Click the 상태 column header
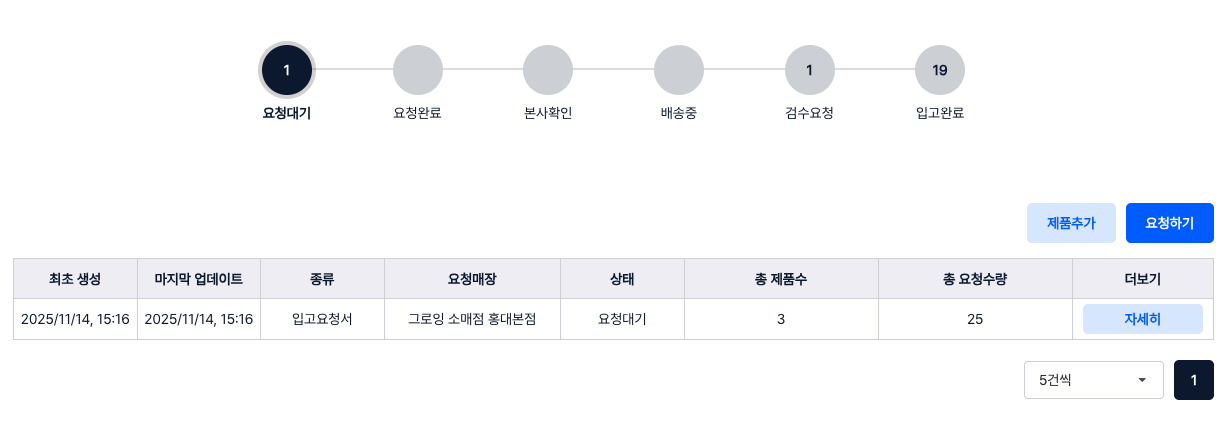Viewport: 1230px width, 429px height. [x=622, y=279]
